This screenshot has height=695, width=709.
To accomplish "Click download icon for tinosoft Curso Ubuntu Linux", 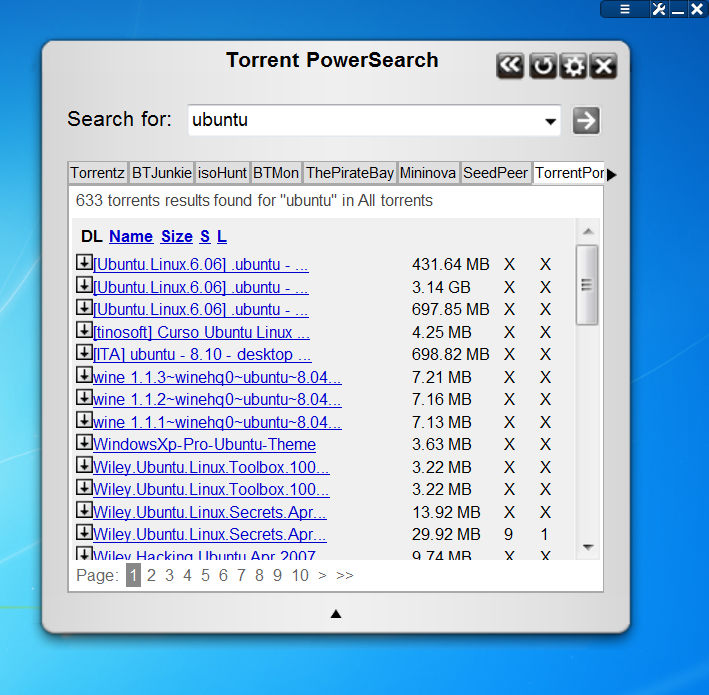I will tap(84, 330).
